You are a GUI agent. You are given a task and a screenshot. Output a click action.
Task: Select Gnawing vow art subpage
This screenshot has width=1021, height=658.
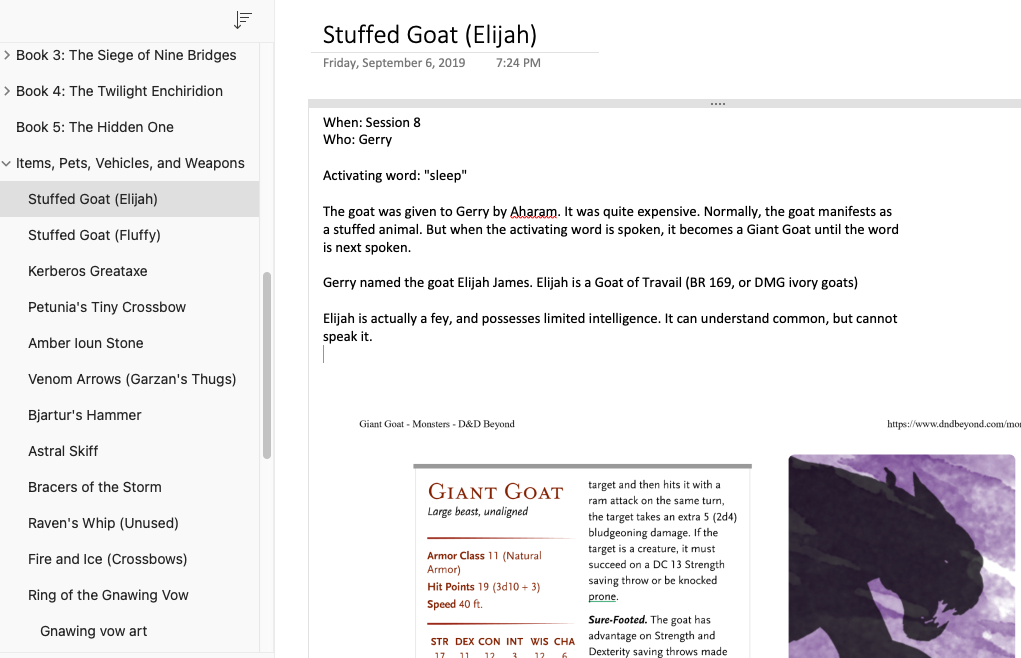pos(94,631)
